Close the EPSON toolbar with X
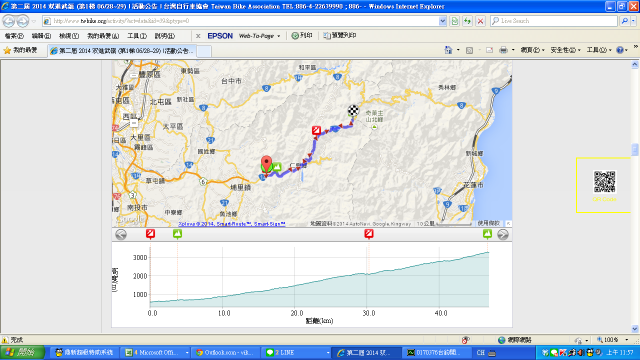640x360 pixels. coord(198,36)
